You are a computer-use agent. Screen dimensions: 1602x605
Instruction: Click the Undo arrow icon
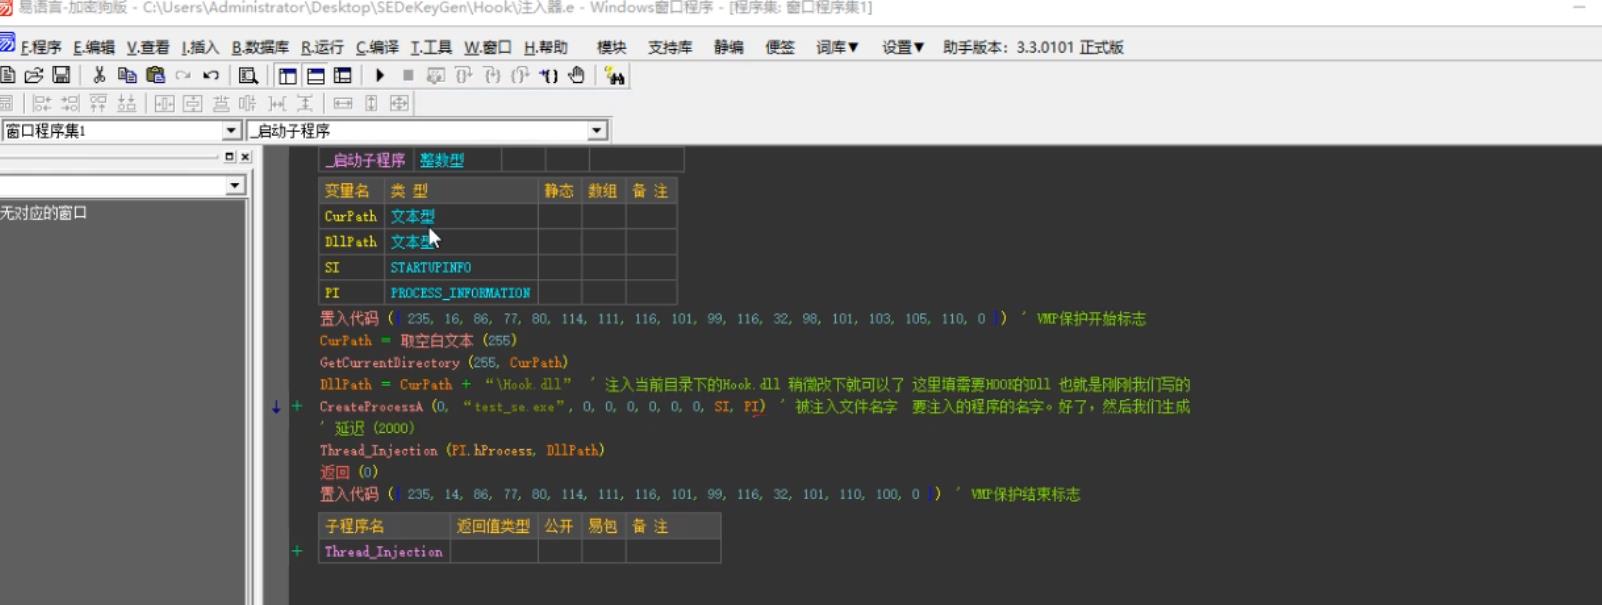click(x=211, y=75)
